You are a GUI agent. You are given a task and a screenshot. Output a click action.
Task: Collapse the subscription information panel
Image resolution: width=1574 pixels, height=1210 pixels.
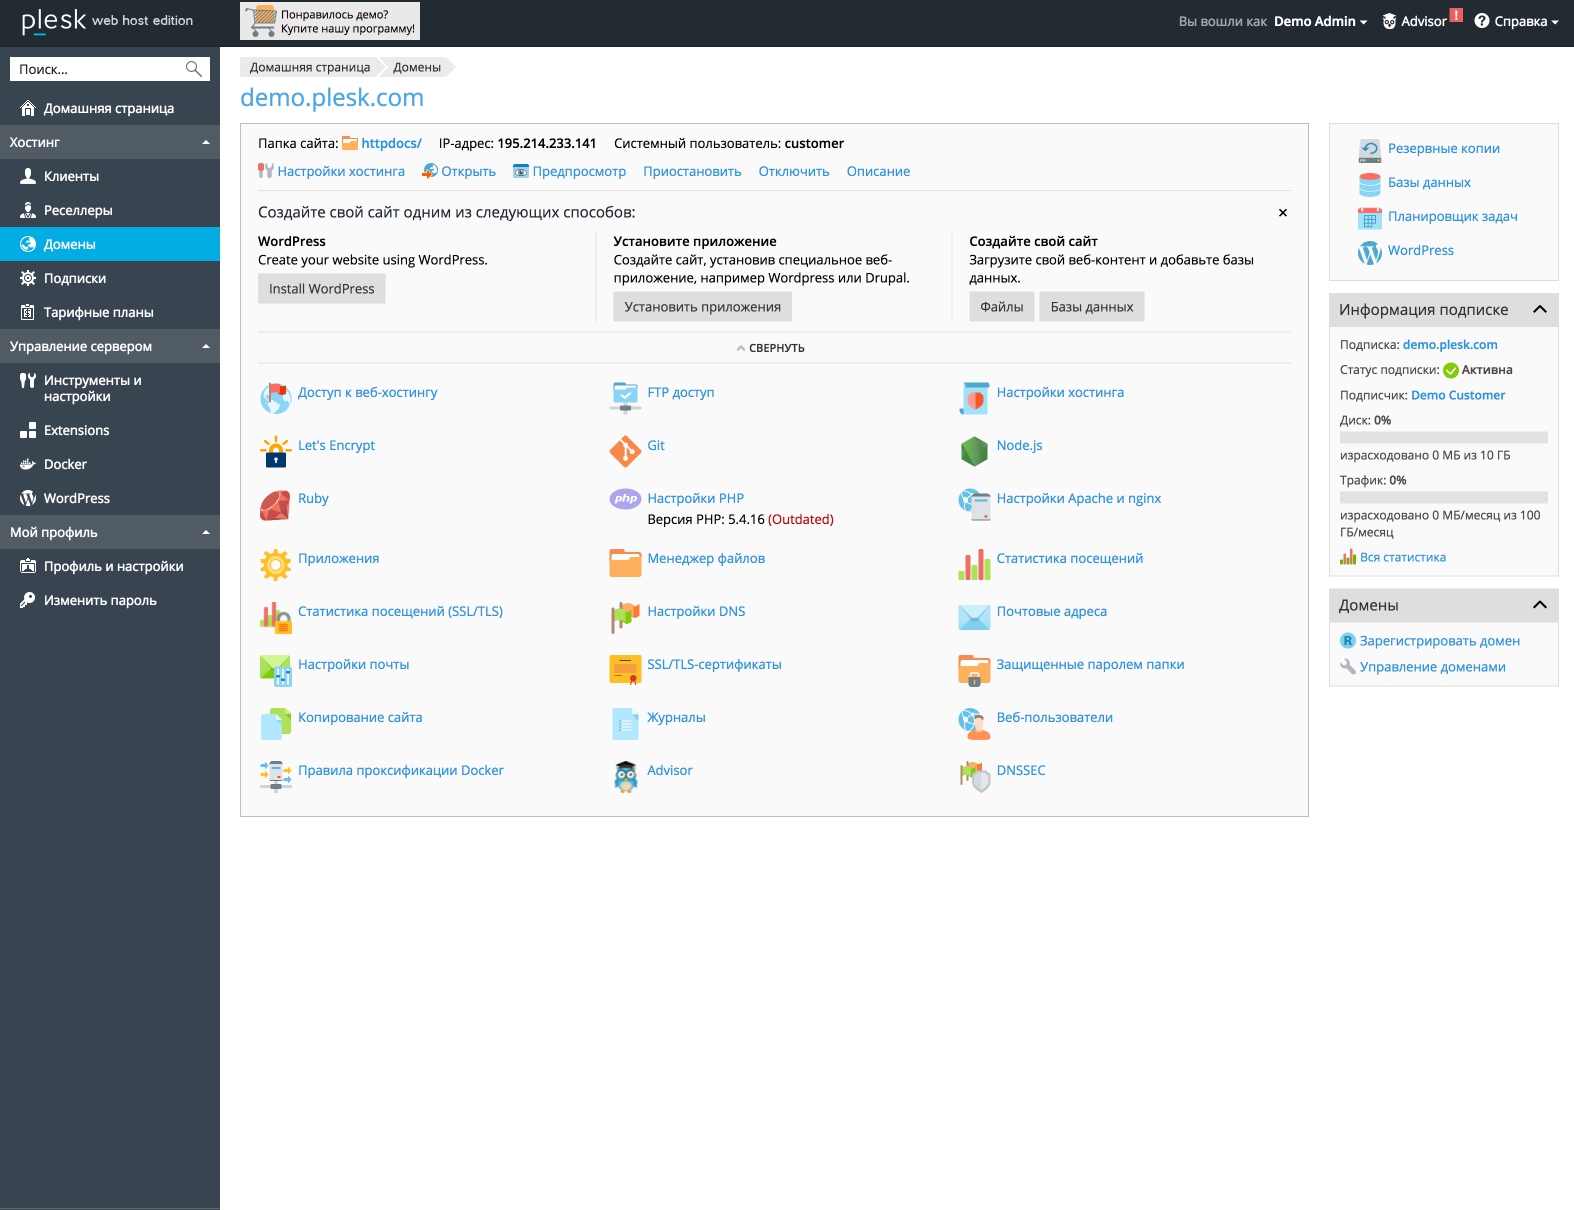pos(1539,310)
